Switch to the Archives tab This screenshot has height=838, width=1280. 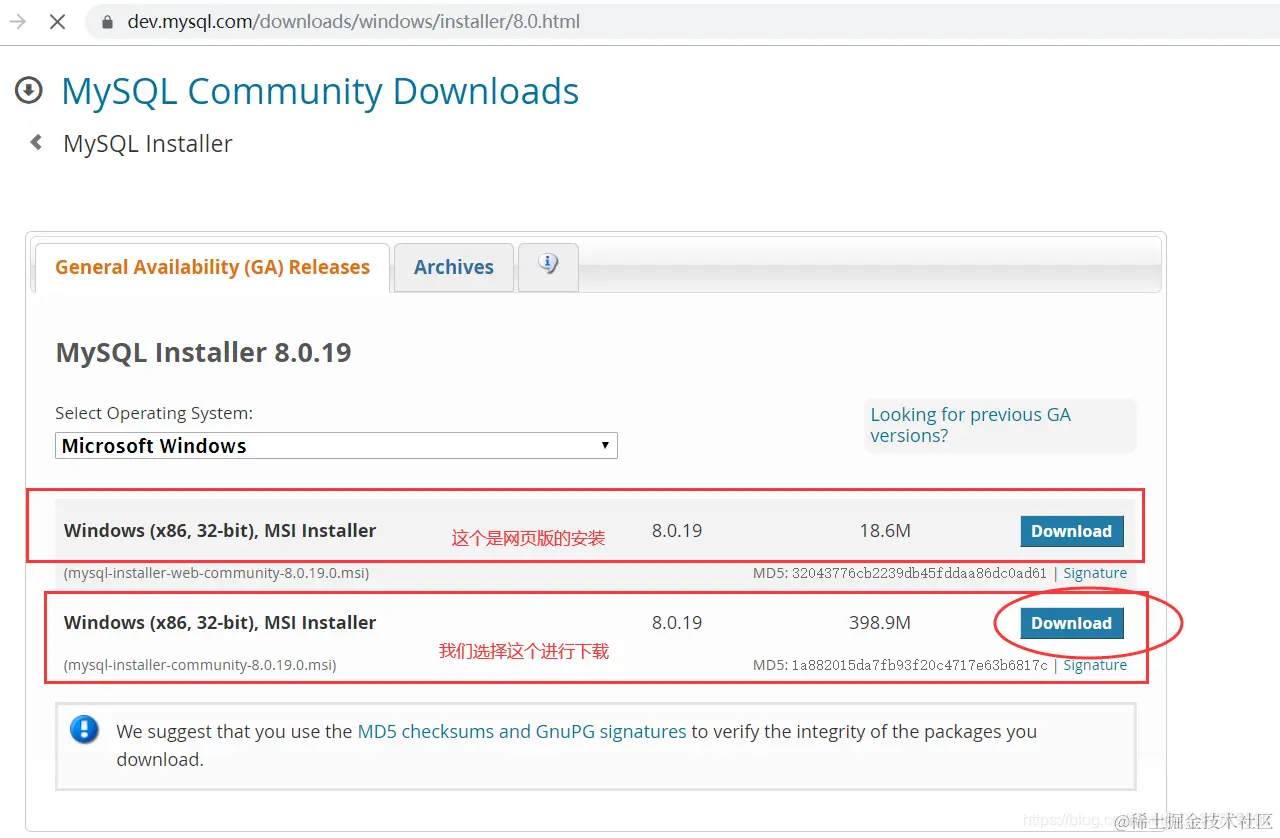pos(454,267)
